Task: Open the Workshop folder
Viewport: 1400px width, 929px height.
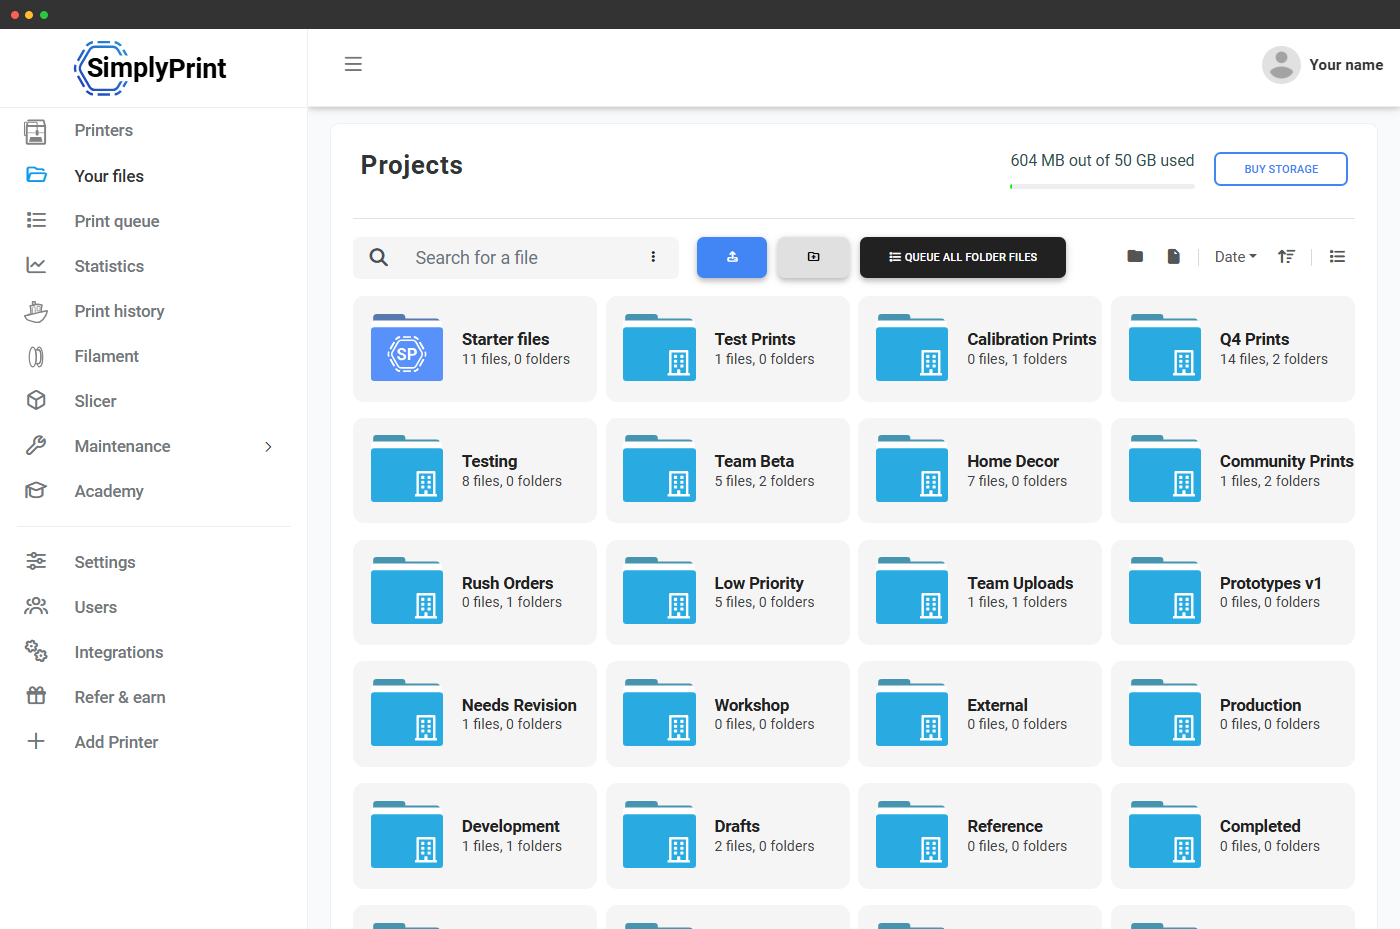Action: (728, 714)
